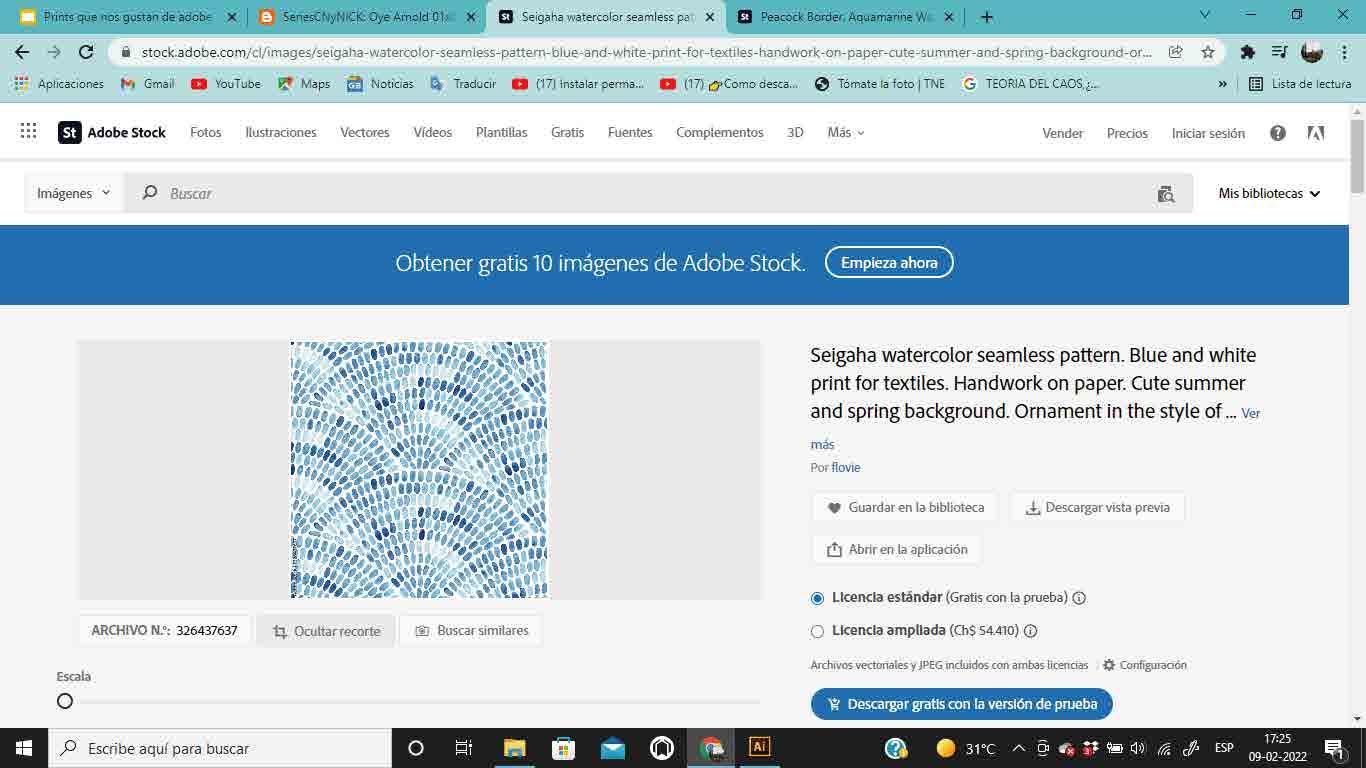This screenshot has height=768, width=1366.
Task: Open a new browser tab
Action: (987, 17)
